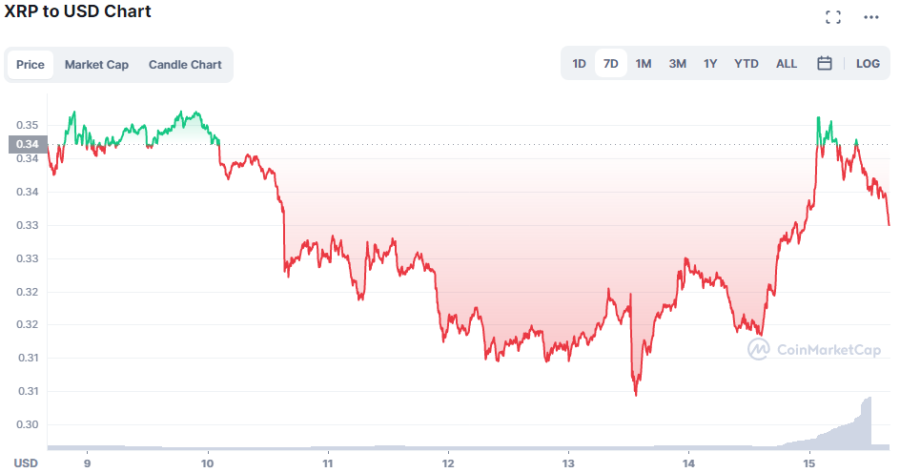Switch to the Price tab
This screenshot has width=900, height=473.
30,65
